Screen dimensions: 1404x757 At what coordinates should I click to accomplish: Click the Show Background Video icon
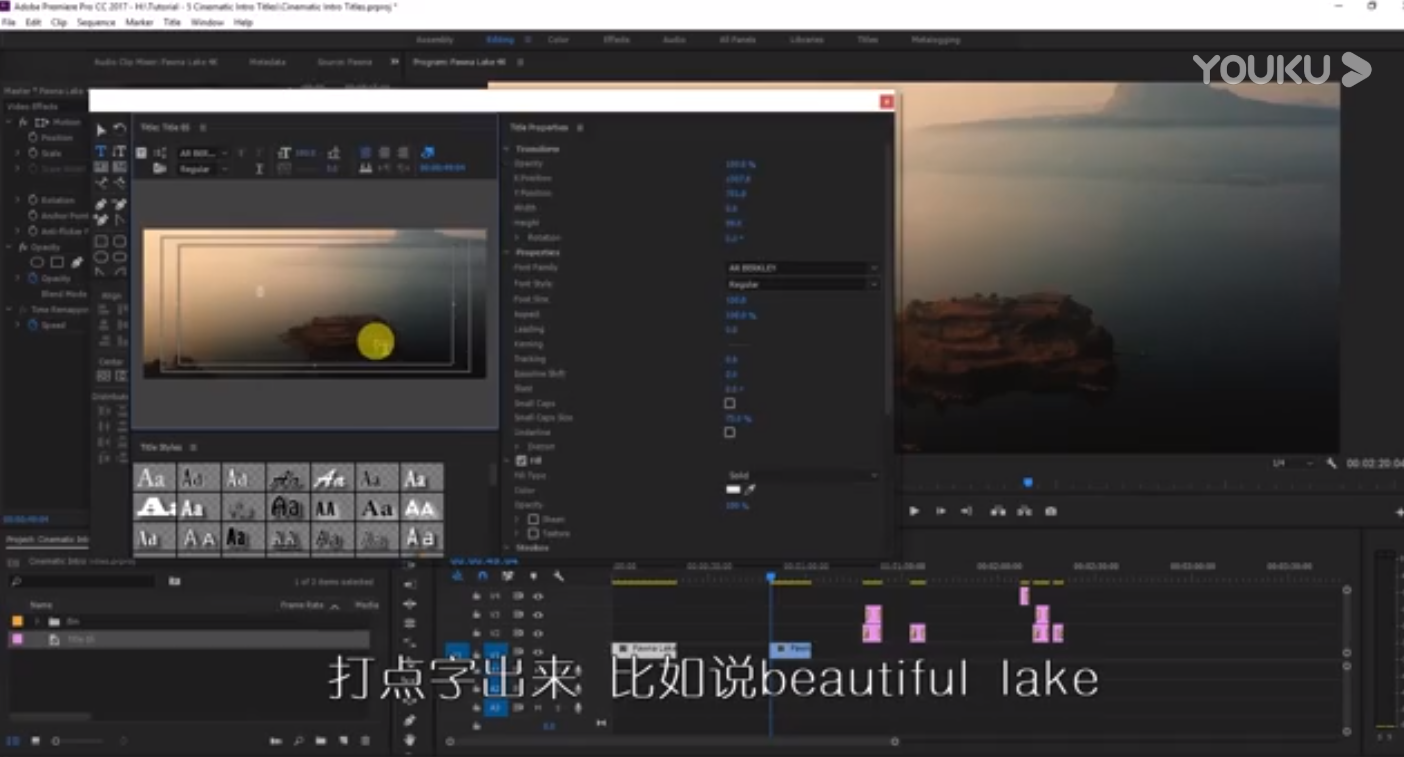point(428,153)
